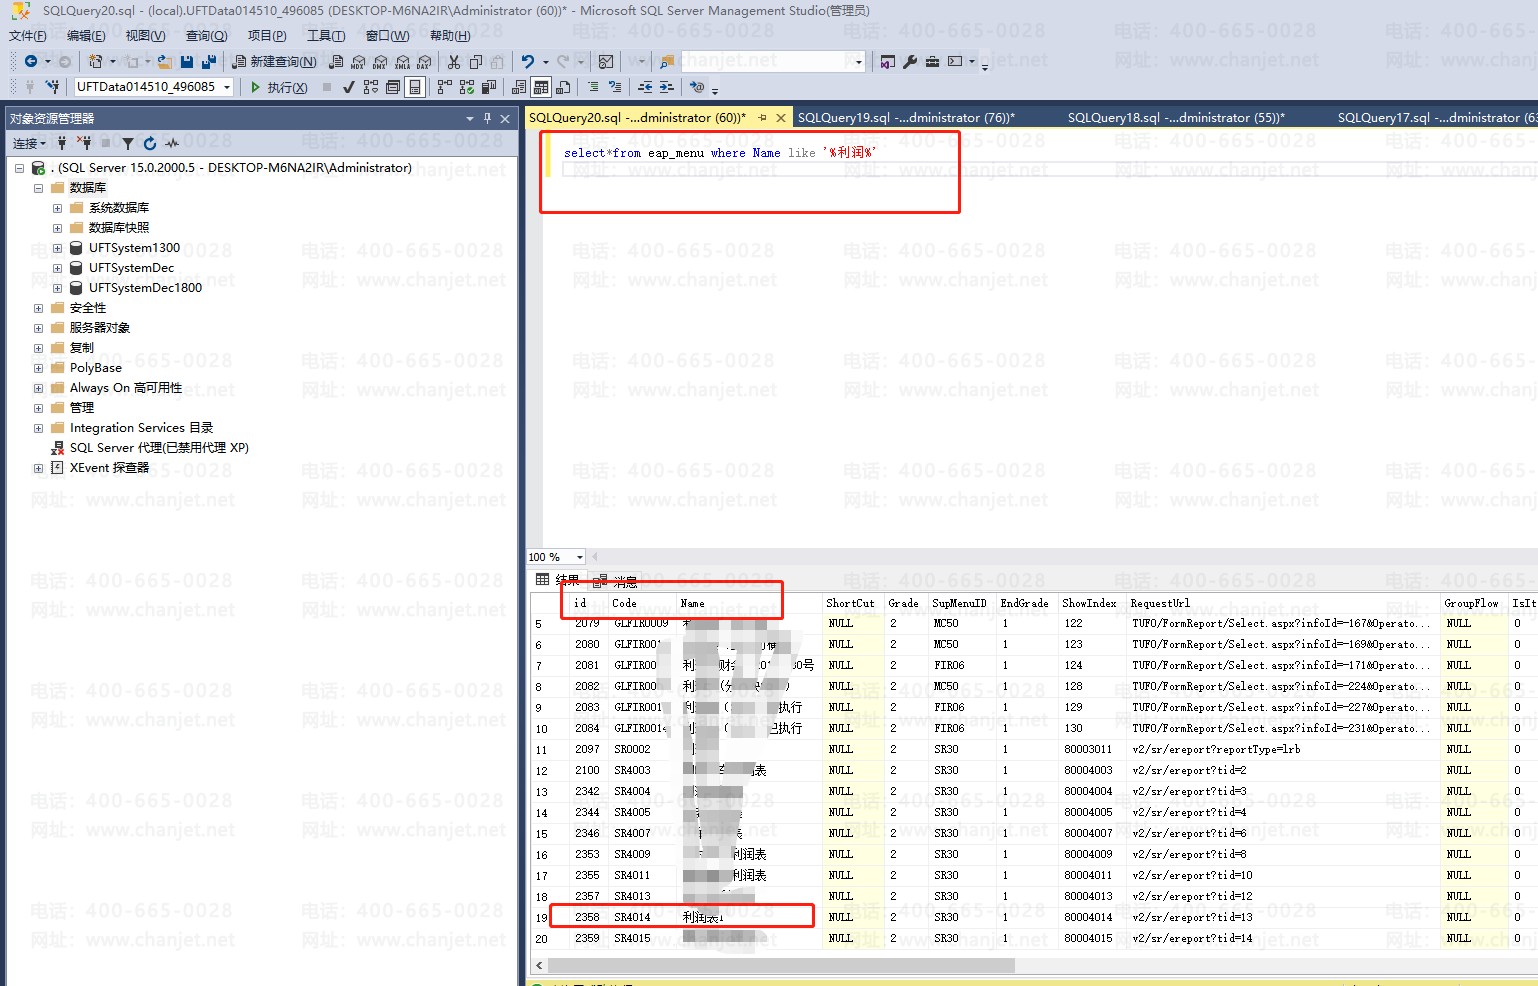Image resolution: width=1538 pixels, height=986 pixels.
Task: Open the UFTData014510_496085 database dropdown
Action: click(x=227, y=87)
